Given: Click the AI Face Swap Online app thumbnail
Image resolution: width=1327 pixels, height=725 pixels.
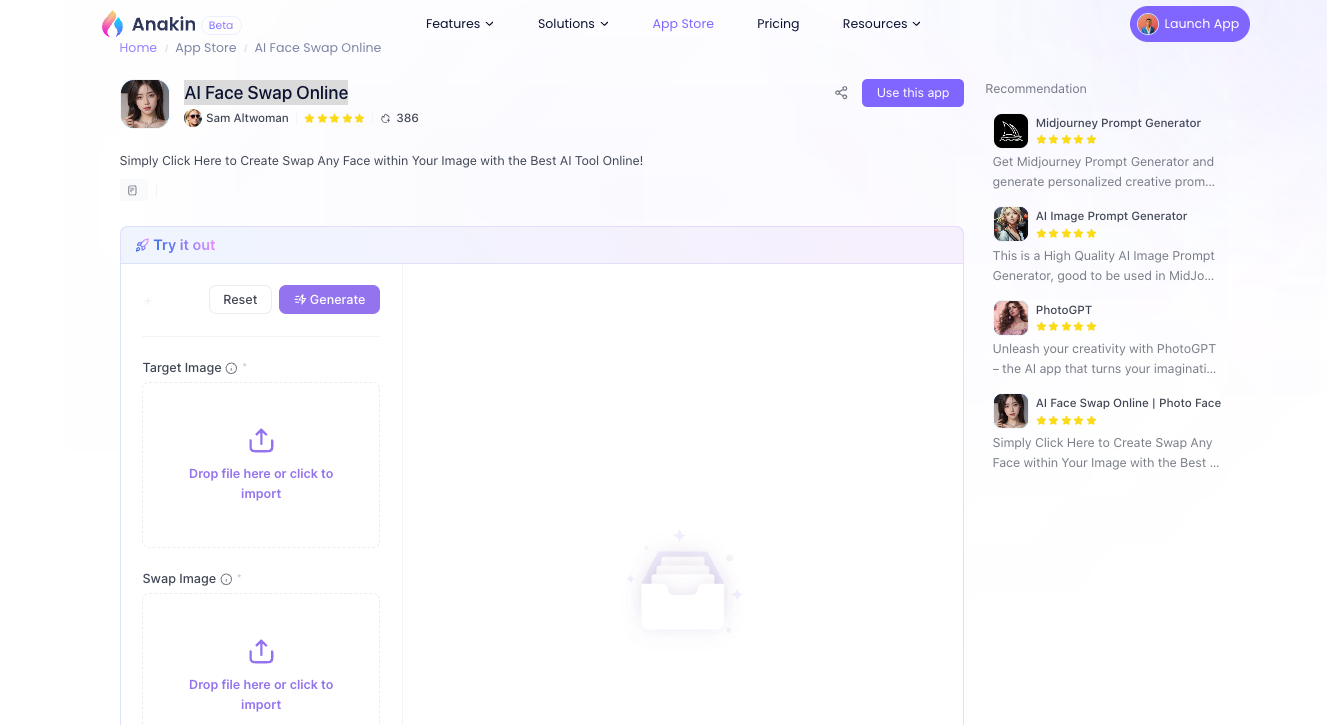Looking at the screenshot, I should [x=145, y=104].
